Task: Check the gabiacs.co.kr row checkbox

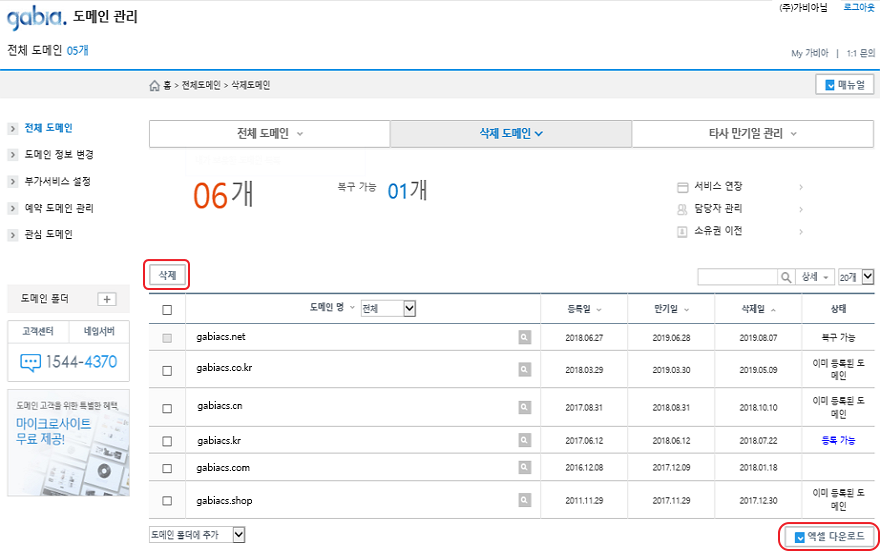Action: pos(167,370)
